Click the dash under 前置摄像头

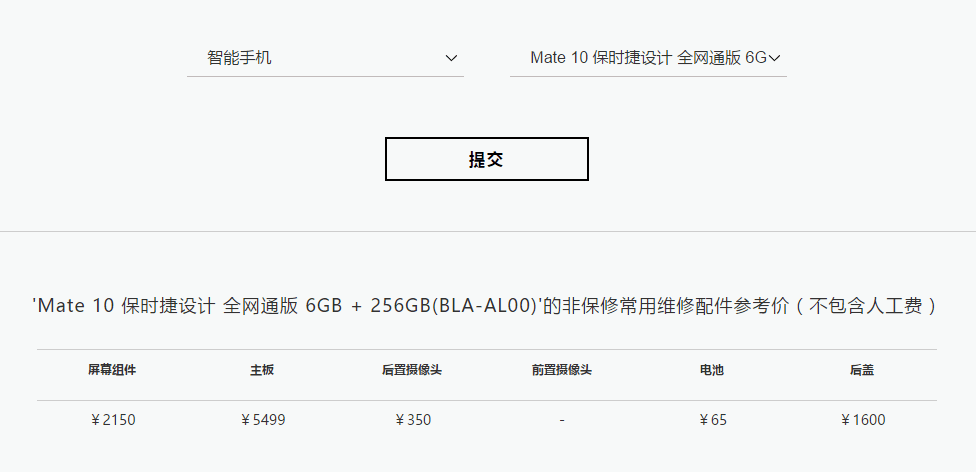562,421
